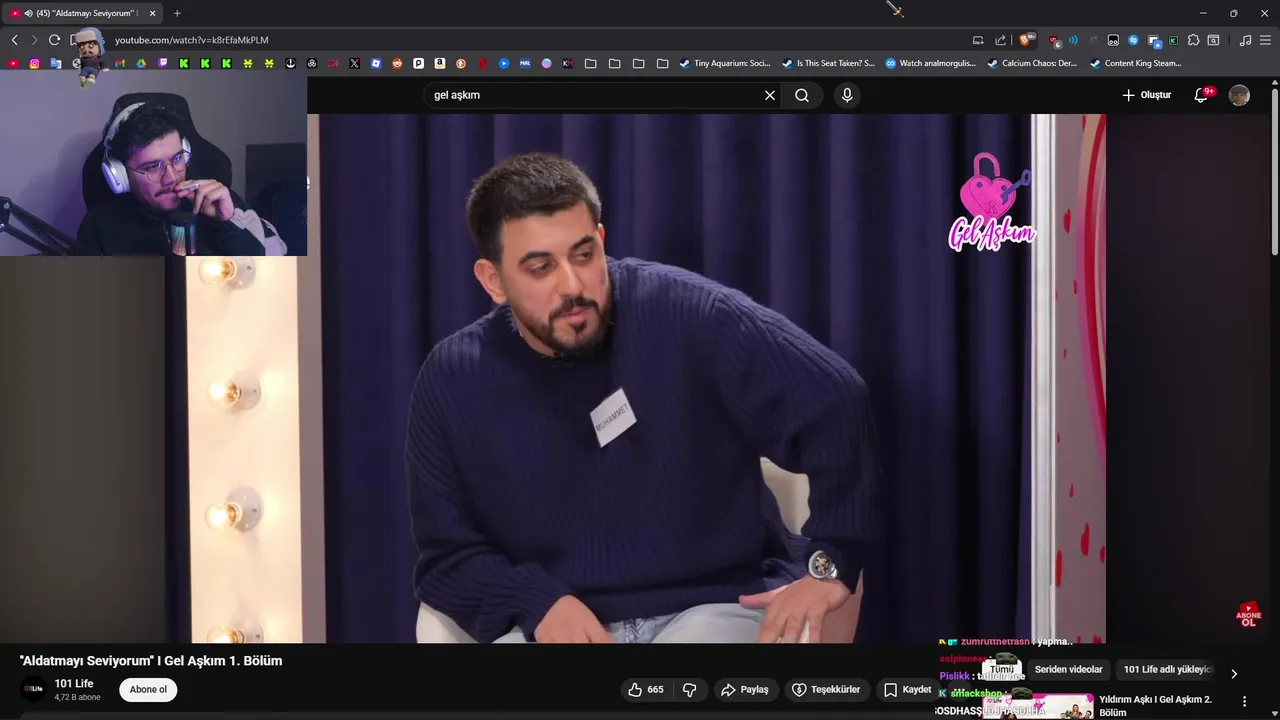Viewport: 1280px width, 720px height.
Task: Select the "101 Life adlı yükleyici" chip
Action: 1166,670
